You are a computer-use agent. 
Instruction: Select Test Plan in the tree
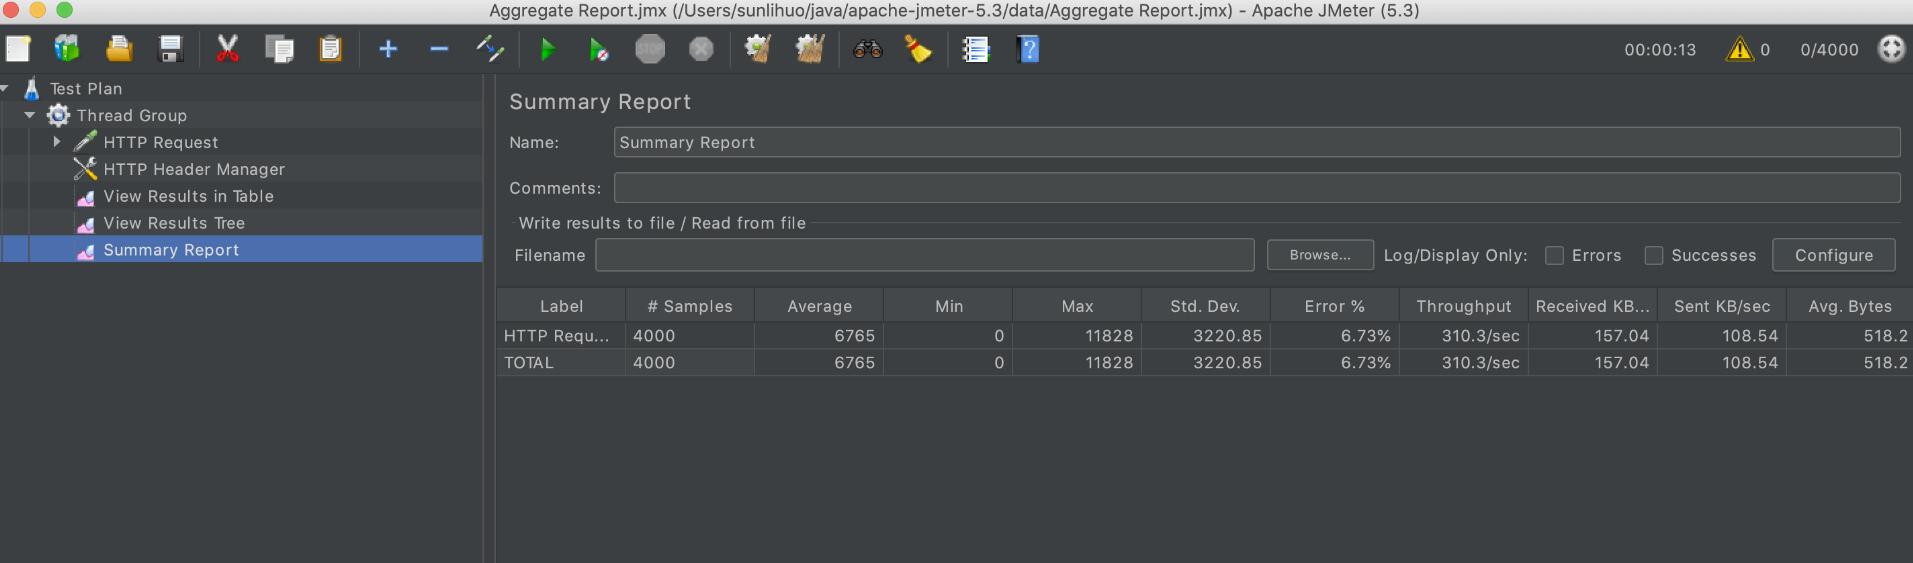pos(86,89)
